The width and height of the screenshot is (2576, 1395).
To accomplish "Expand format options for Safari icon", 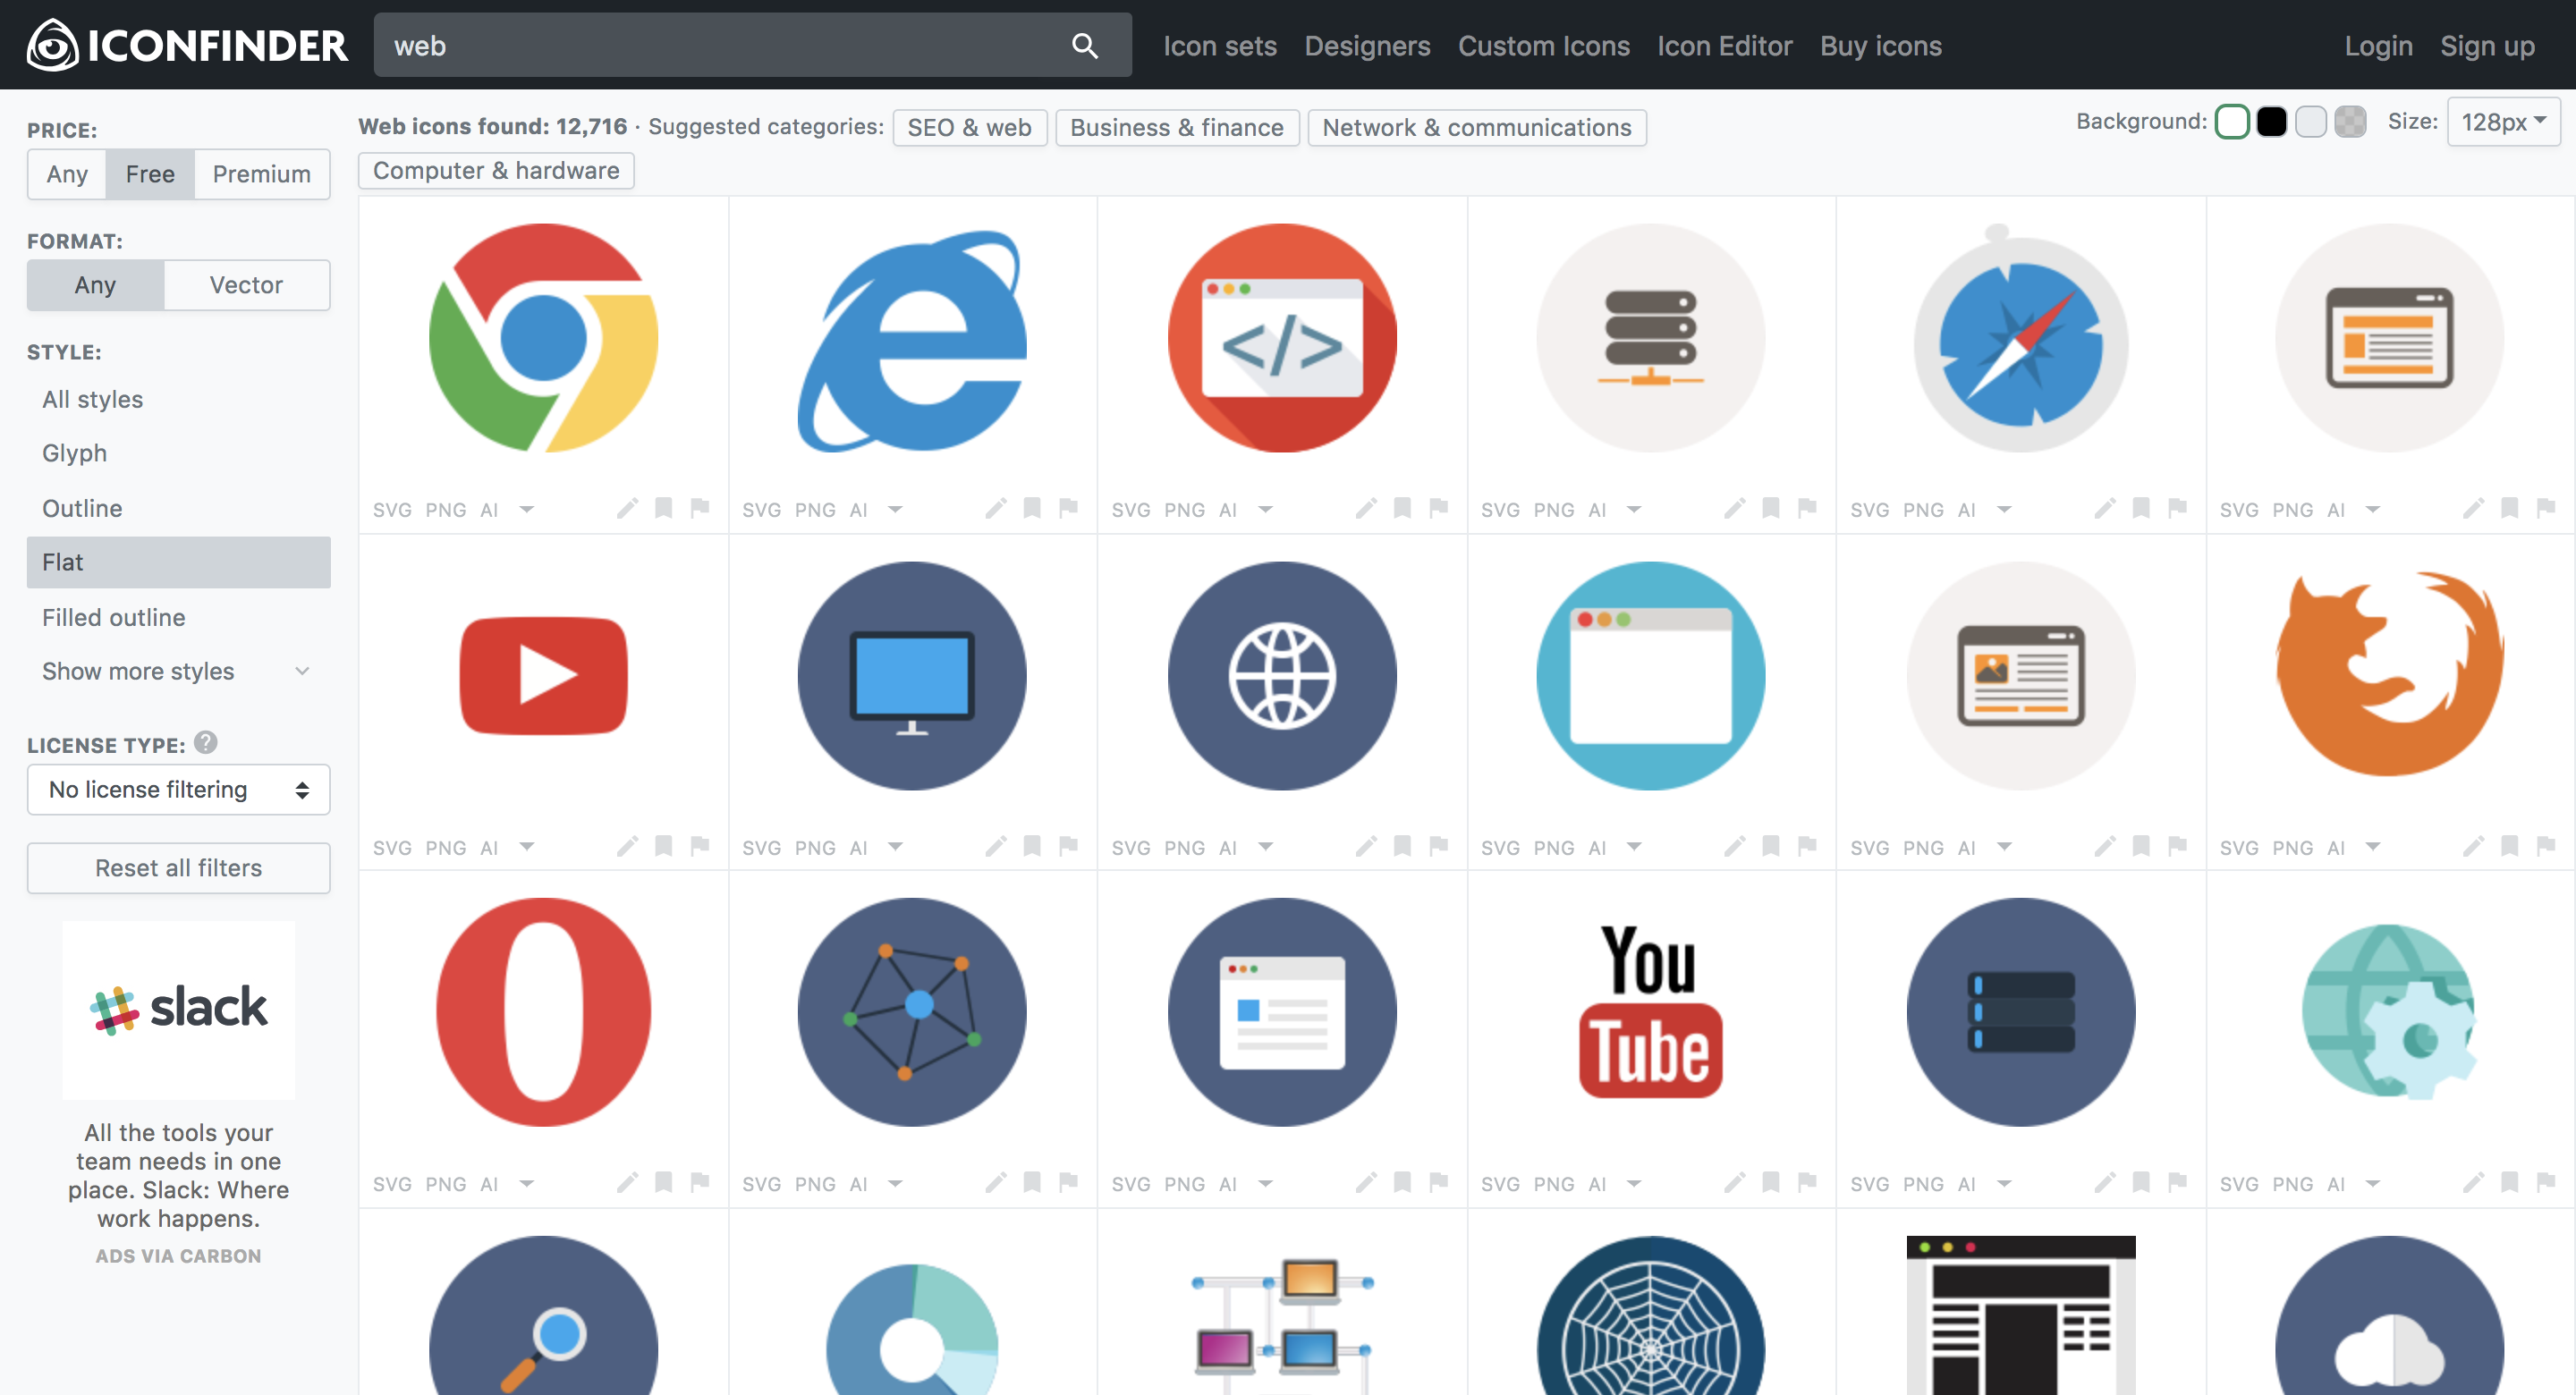I will [x=2004, y=509].
